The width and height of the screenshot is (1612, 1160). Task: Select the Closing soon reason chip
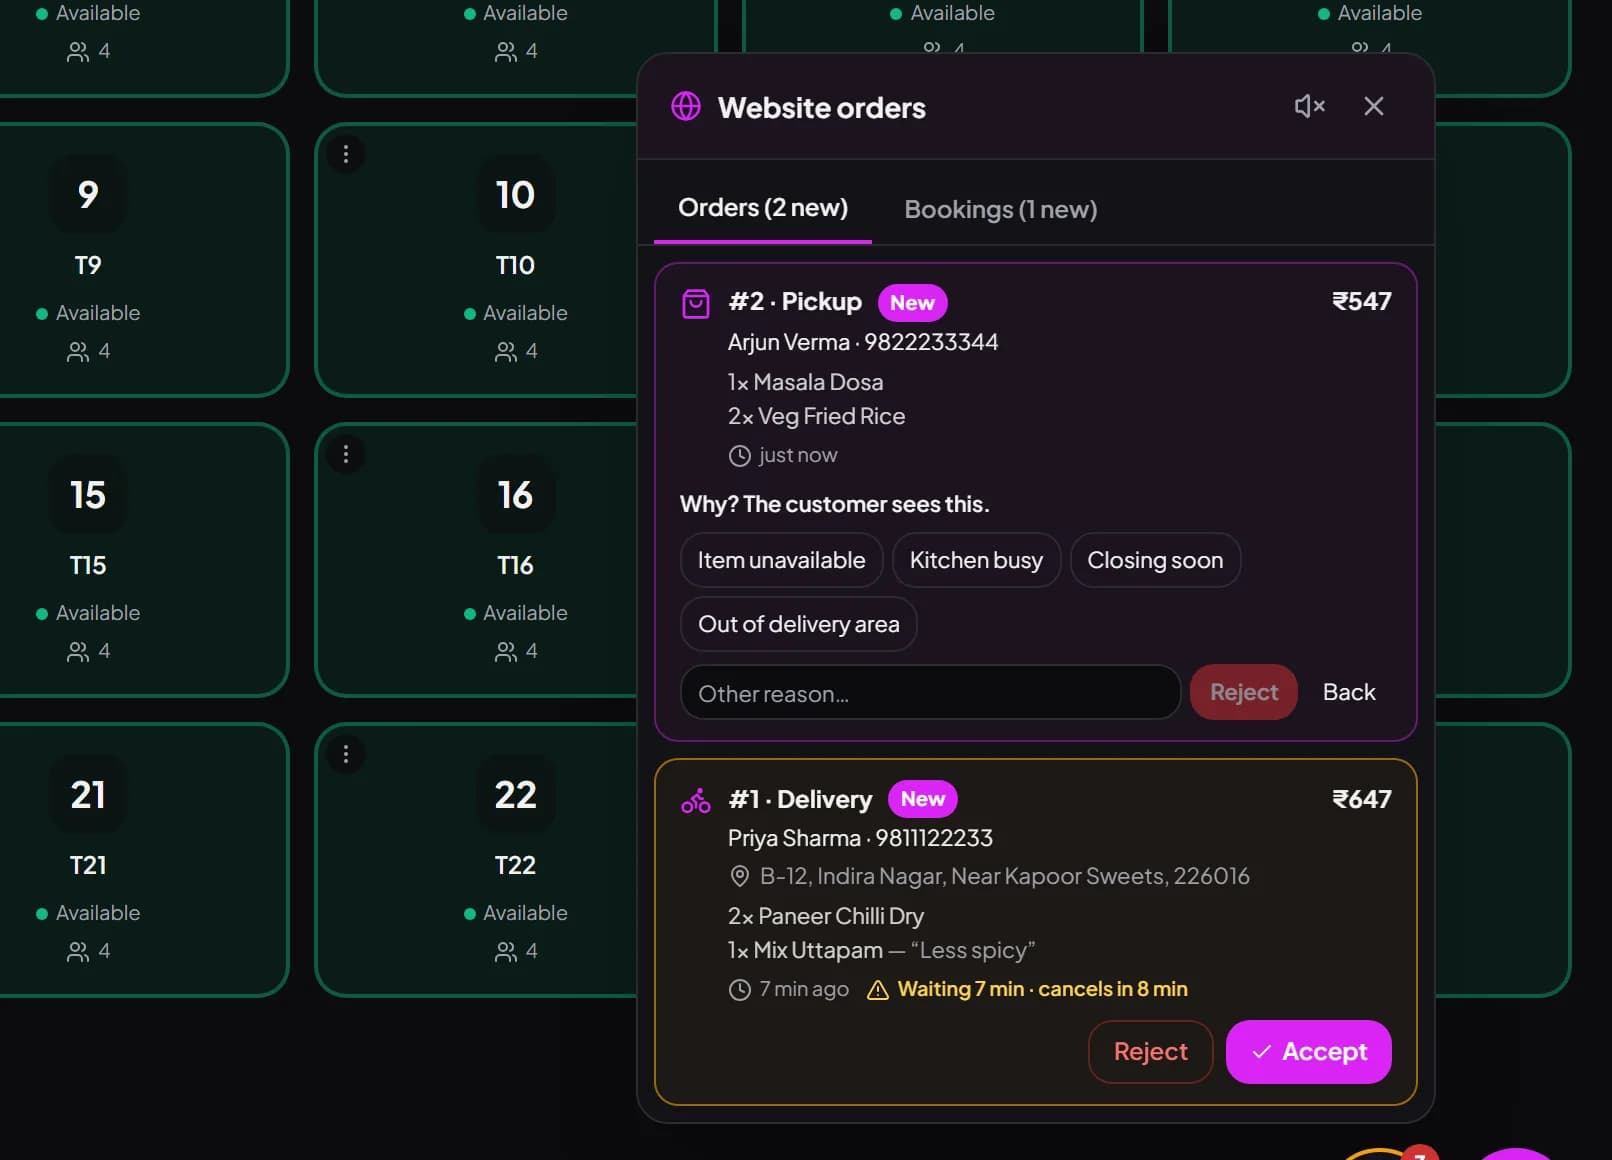pos(1155,560)
